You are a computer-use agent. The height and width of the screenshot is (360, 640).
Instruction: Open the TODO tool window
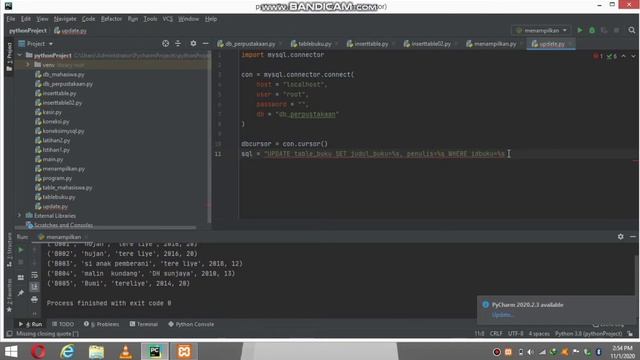63,324
